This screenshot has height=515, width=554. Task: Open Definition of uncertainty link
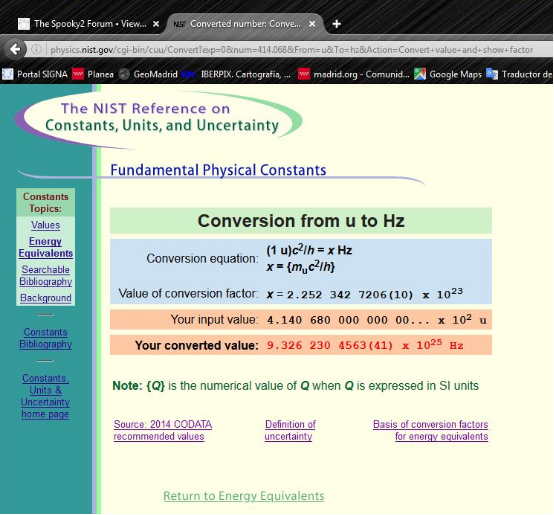pyautogui.click(x=290, y=430)
